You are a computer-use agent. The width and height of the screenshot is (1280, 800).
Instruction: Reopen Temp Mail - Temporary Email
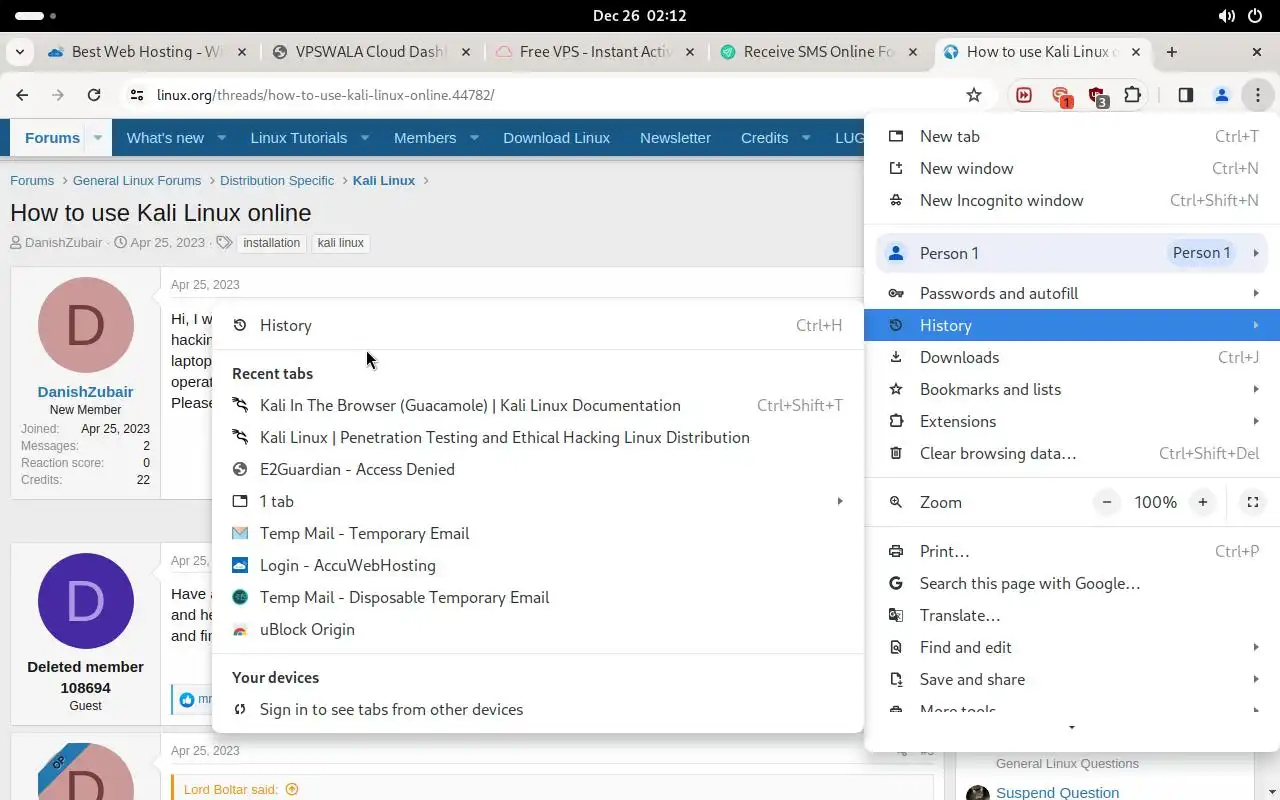[x=538, y=533]
